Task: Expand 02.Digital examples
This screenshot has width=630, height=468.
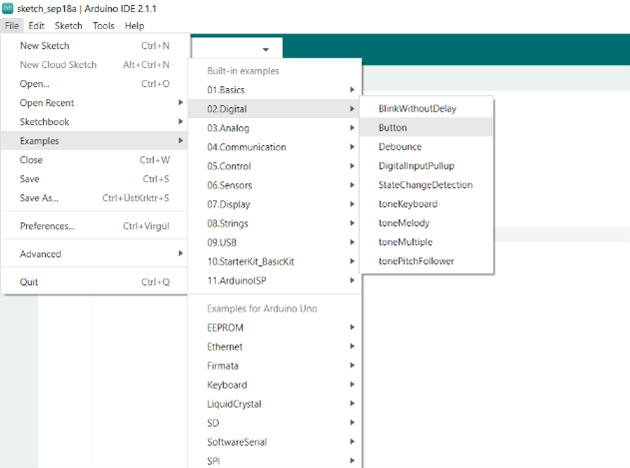Action: click(x=275, y=109)
